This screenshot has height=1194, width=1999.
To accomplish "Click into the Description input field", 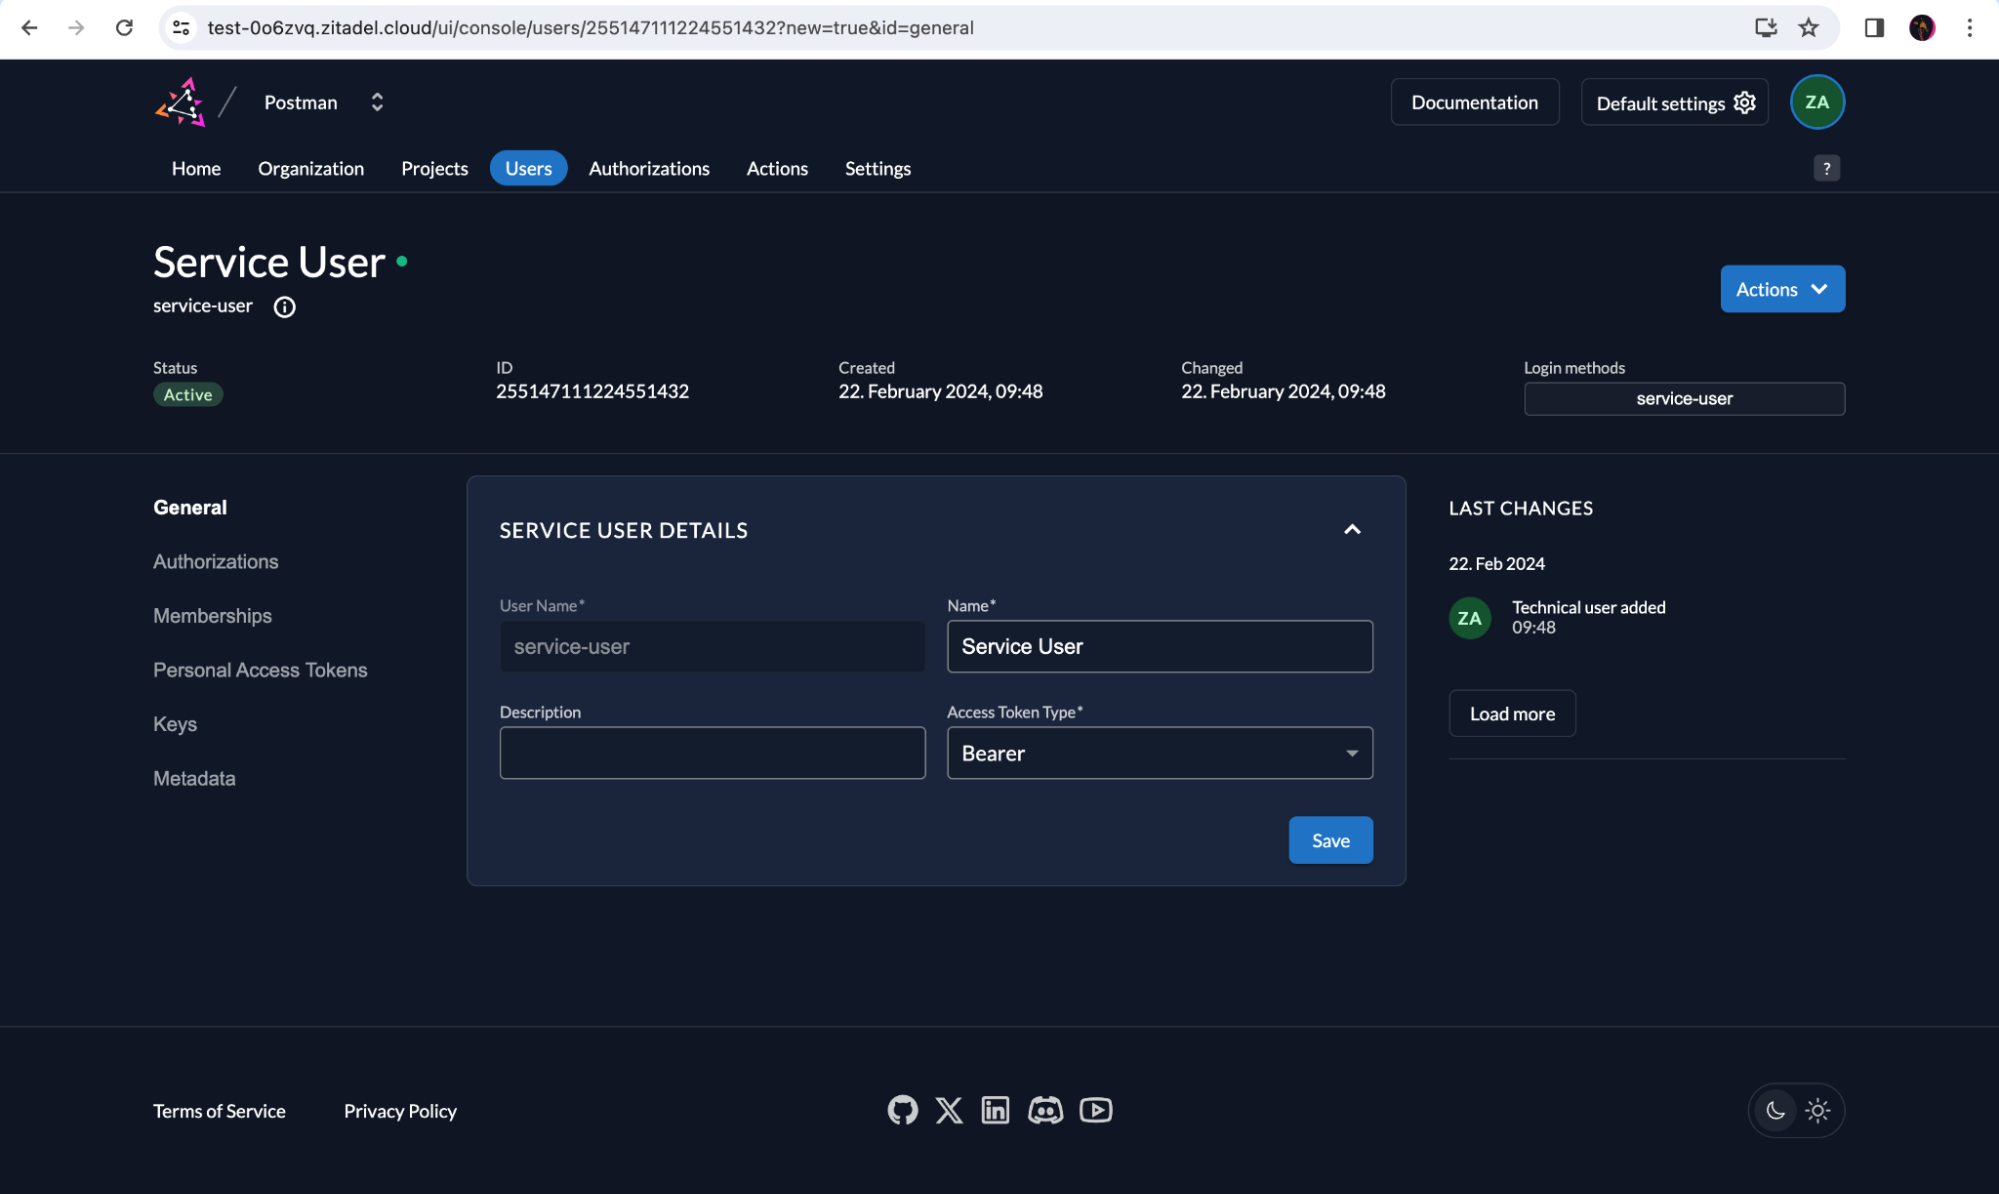I will point(712,753).
